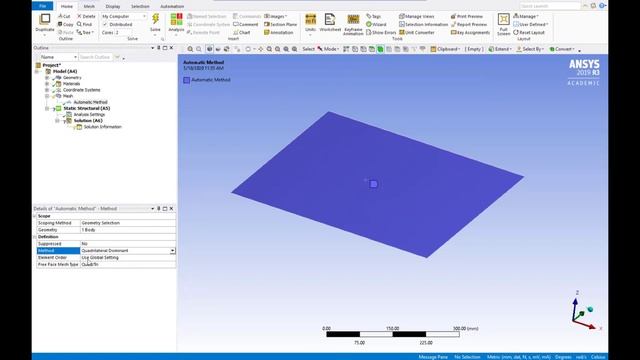Open the Select By dropdown
This screenshot has height=360, width=640.
point(530,49)
